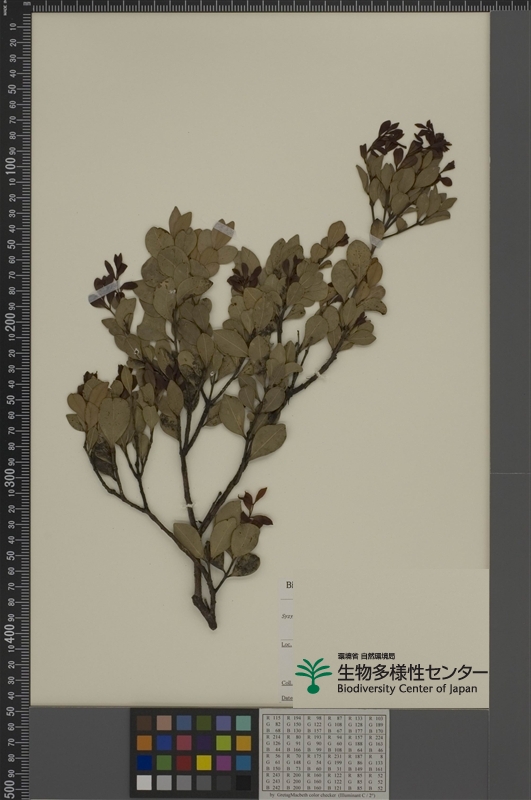Viewport: 531px width, 800px height.
Task: Choose the dark red swatch
Action: [x=184, y=763]
